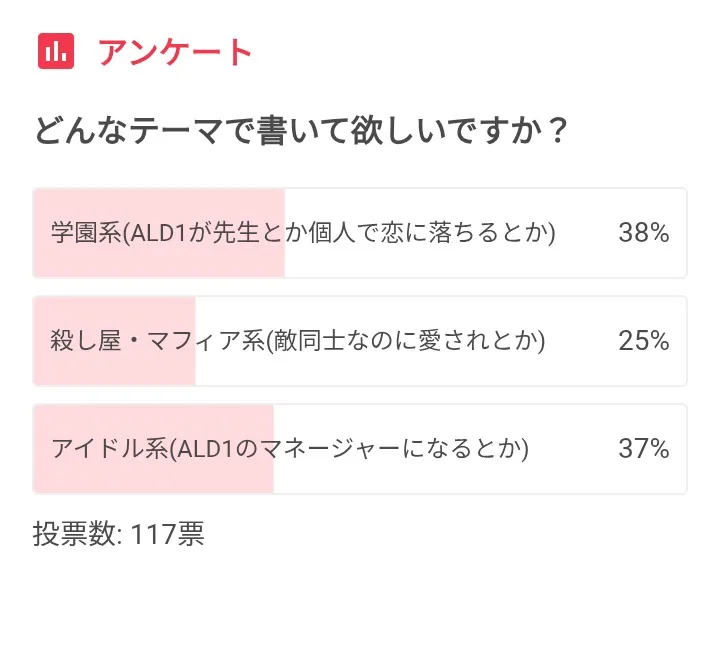Click the pink result bar of アイドル系
The height and width of the screenshot is (647, 720).
click(154, 476)
